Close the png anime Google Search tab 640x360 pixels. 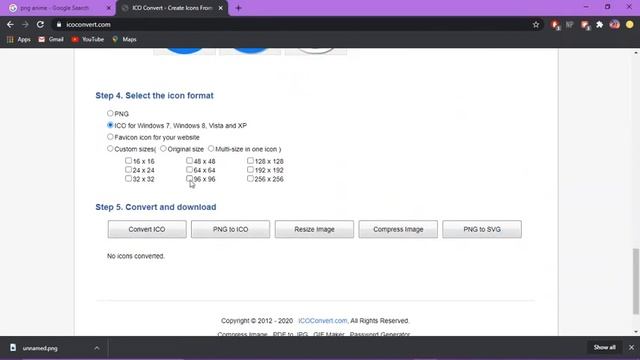[x=109, y=8]
